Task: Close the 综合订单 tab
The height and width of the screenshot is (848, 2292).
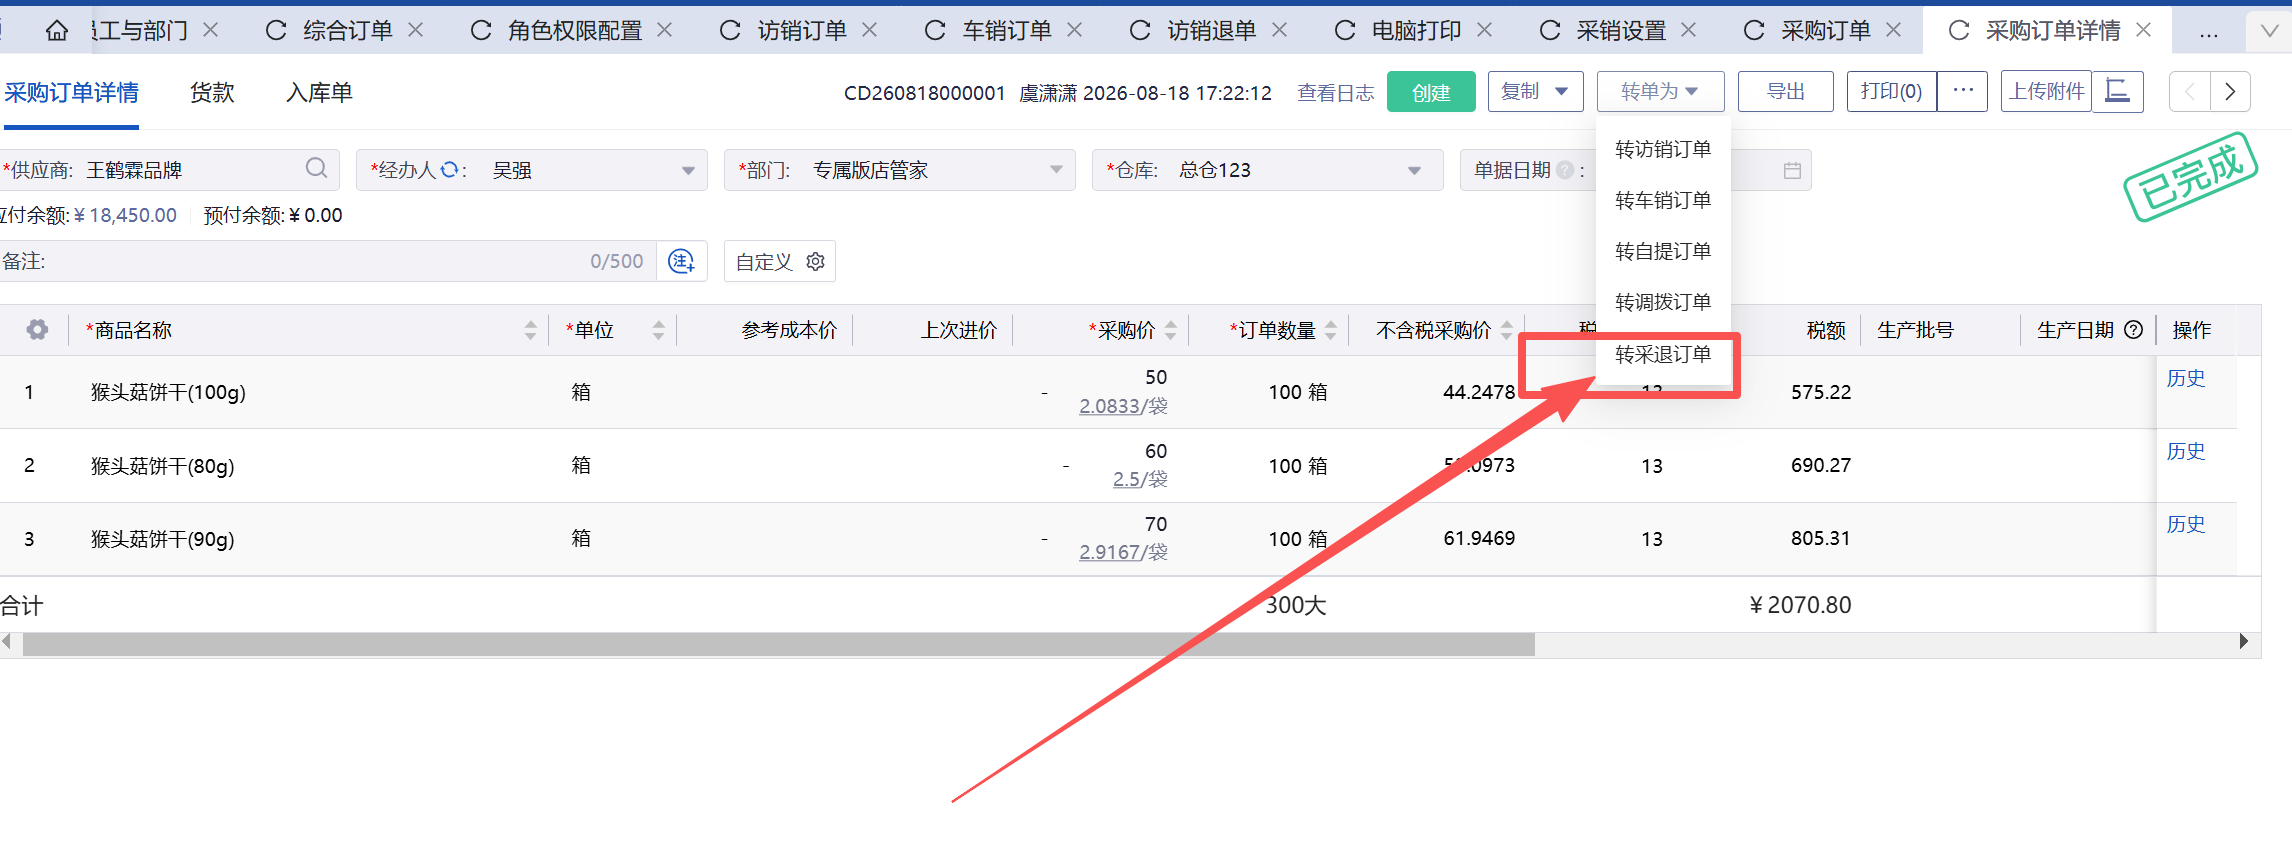Action: (x=416, y=30)
